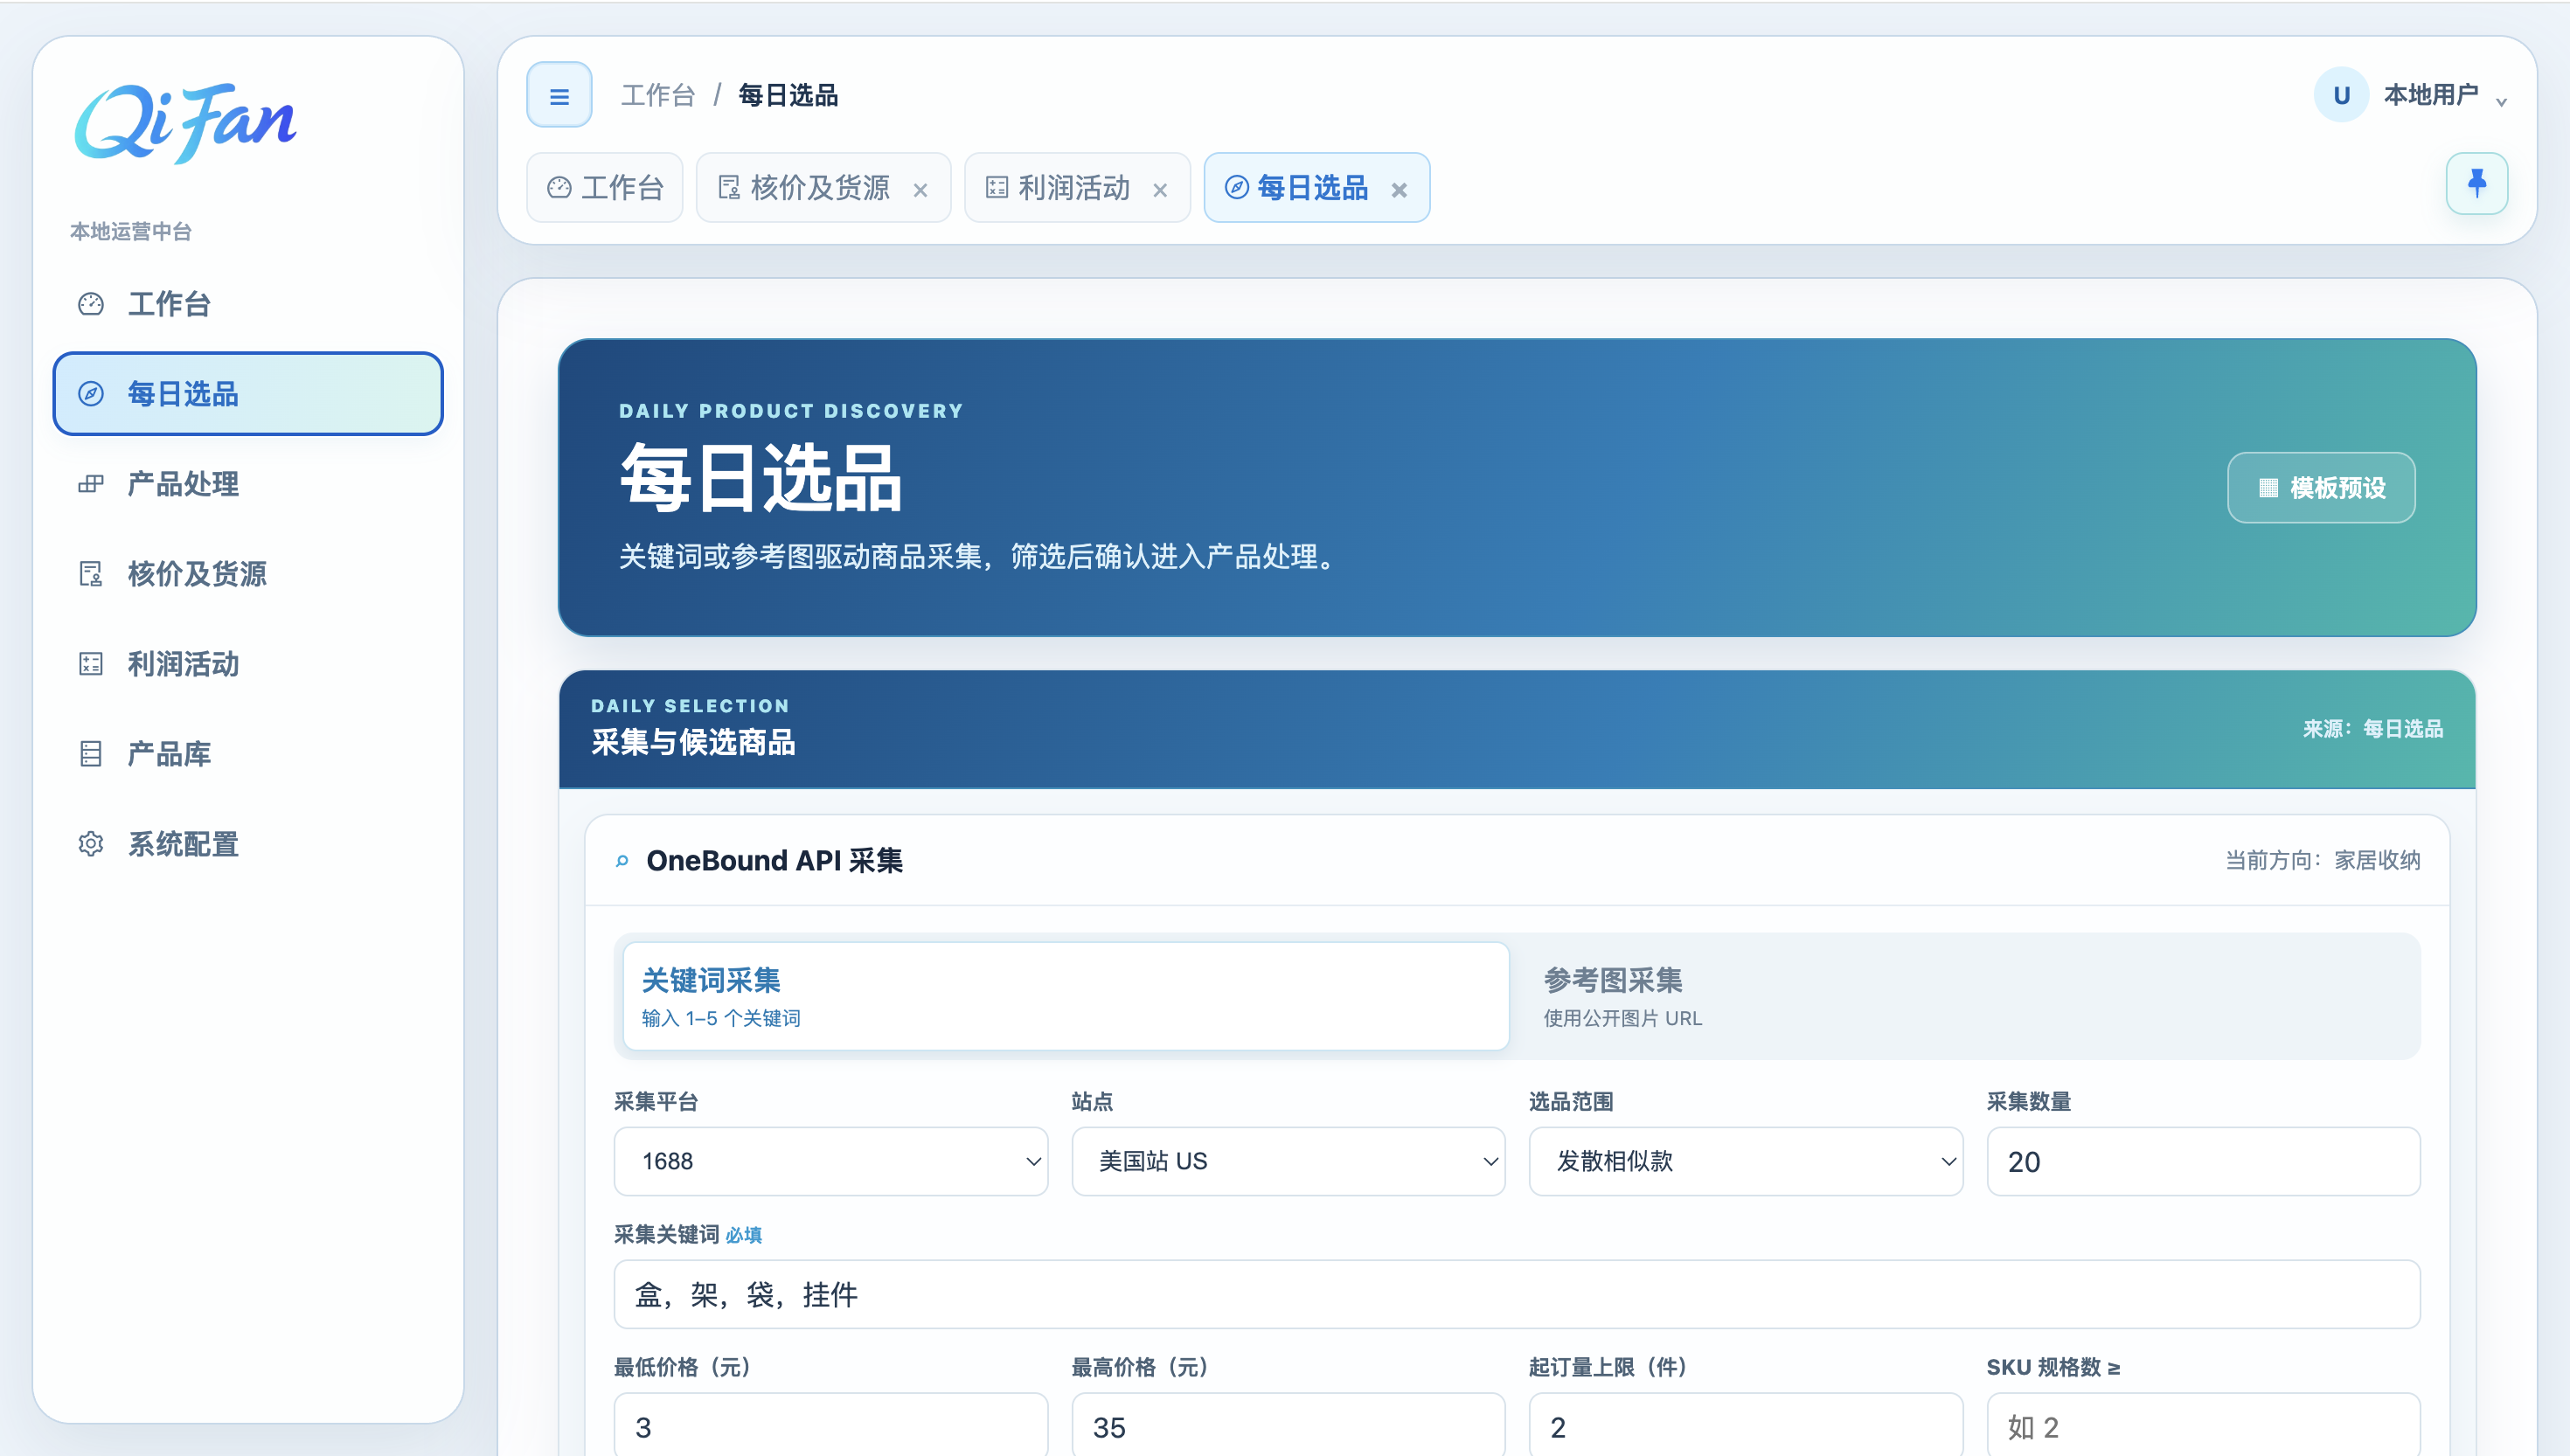Click the user avatar U

(x=2340, y=96)
